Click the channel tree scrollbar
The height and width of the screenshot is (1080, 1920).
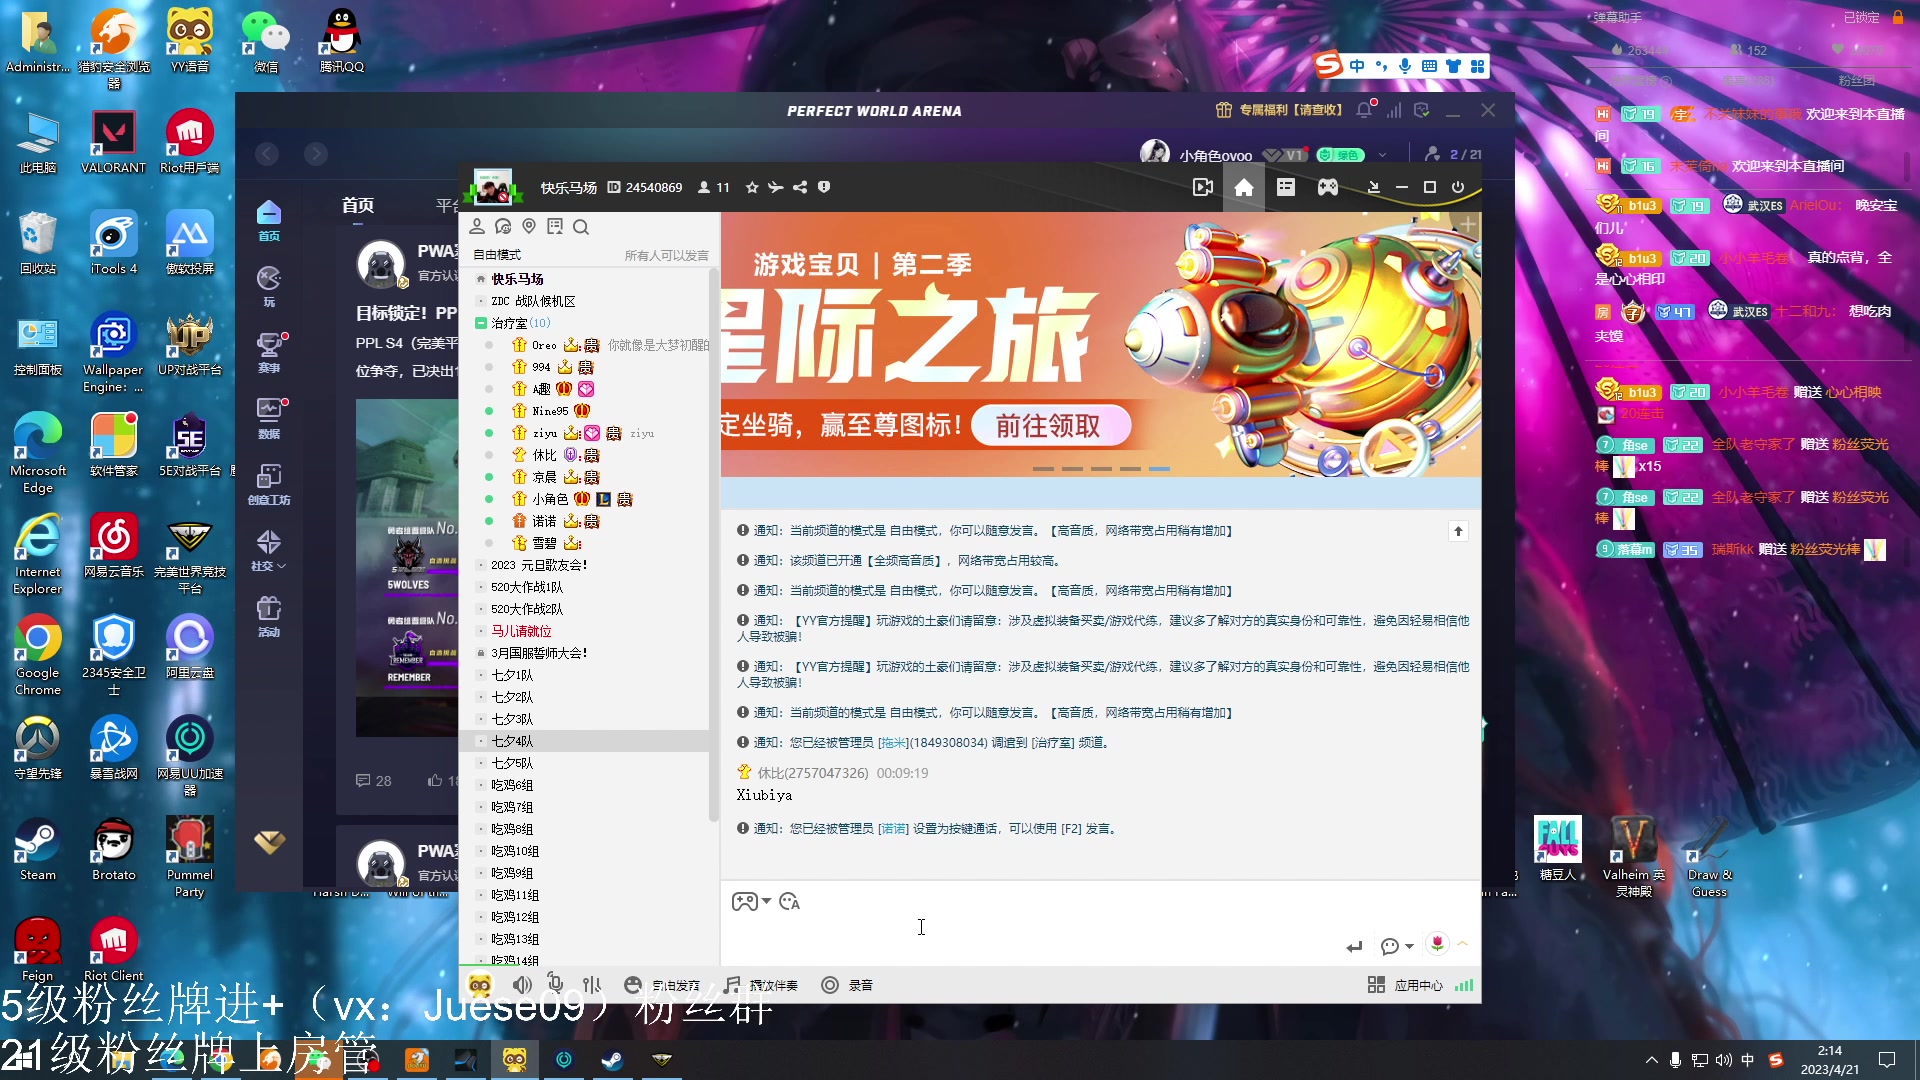[x=714, y=545]
